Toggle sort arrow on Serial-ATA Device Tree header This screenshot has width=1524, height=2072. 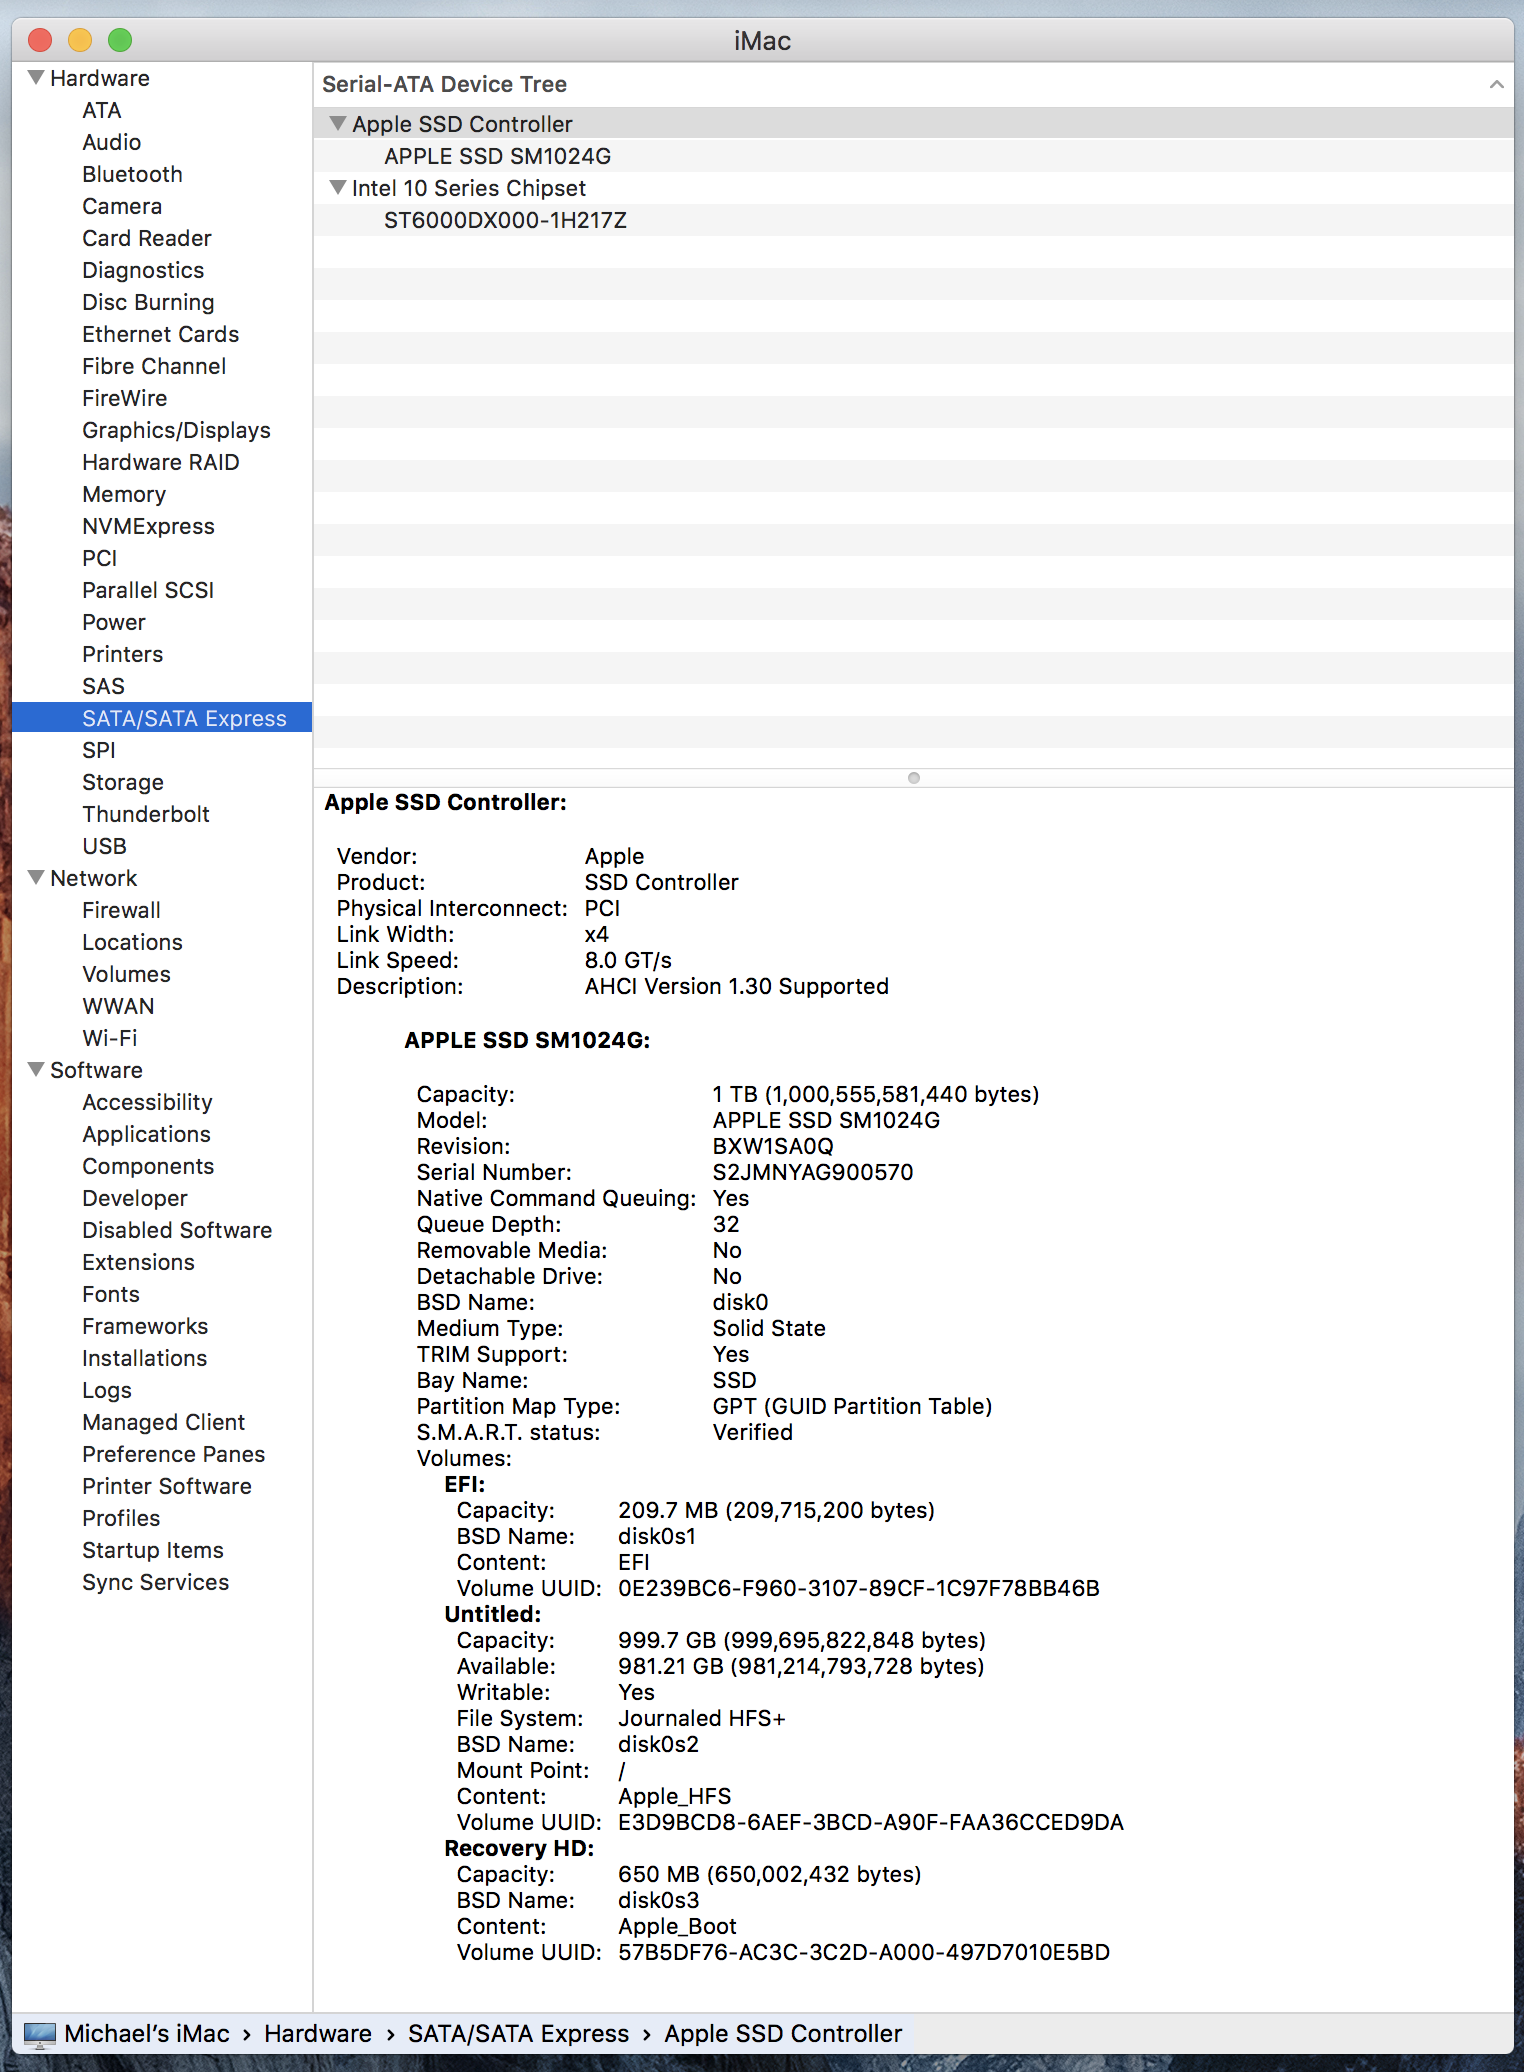click(x=1496, y=84)
